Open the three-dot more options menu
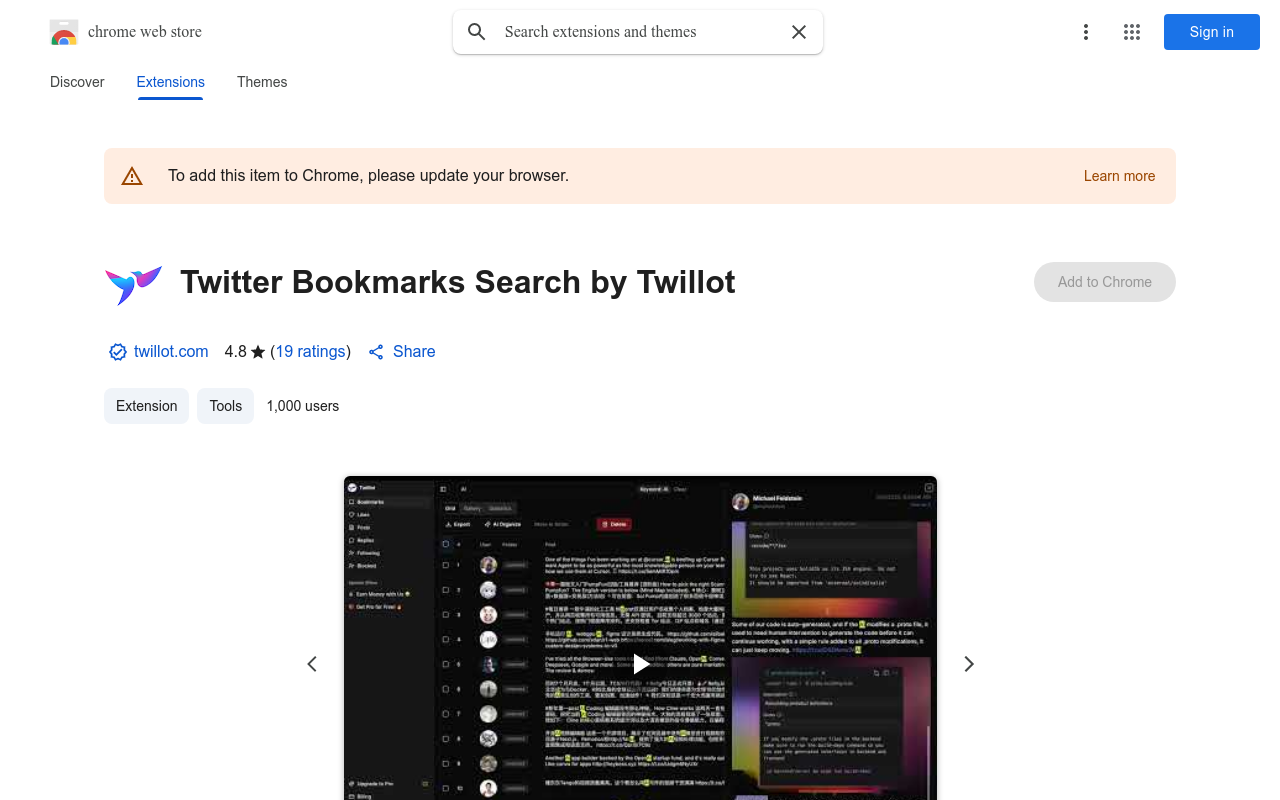Viewport: 1280px width, 800px height. (1086, 32)
